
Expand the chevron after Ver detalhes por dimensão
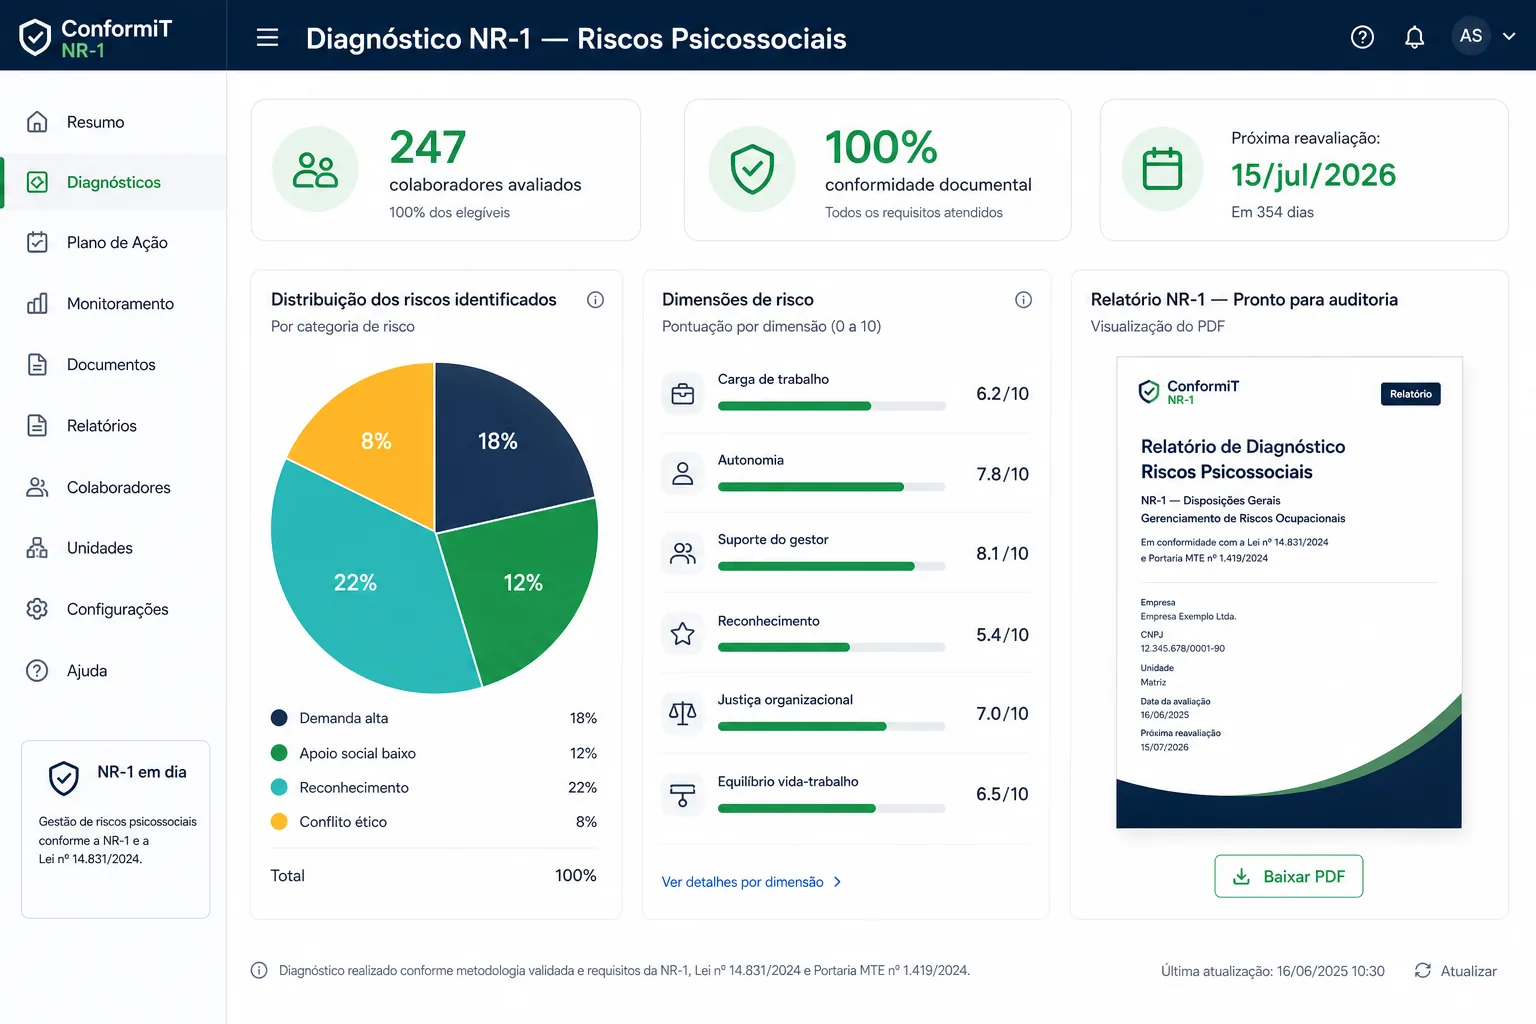tap(838, 882)
